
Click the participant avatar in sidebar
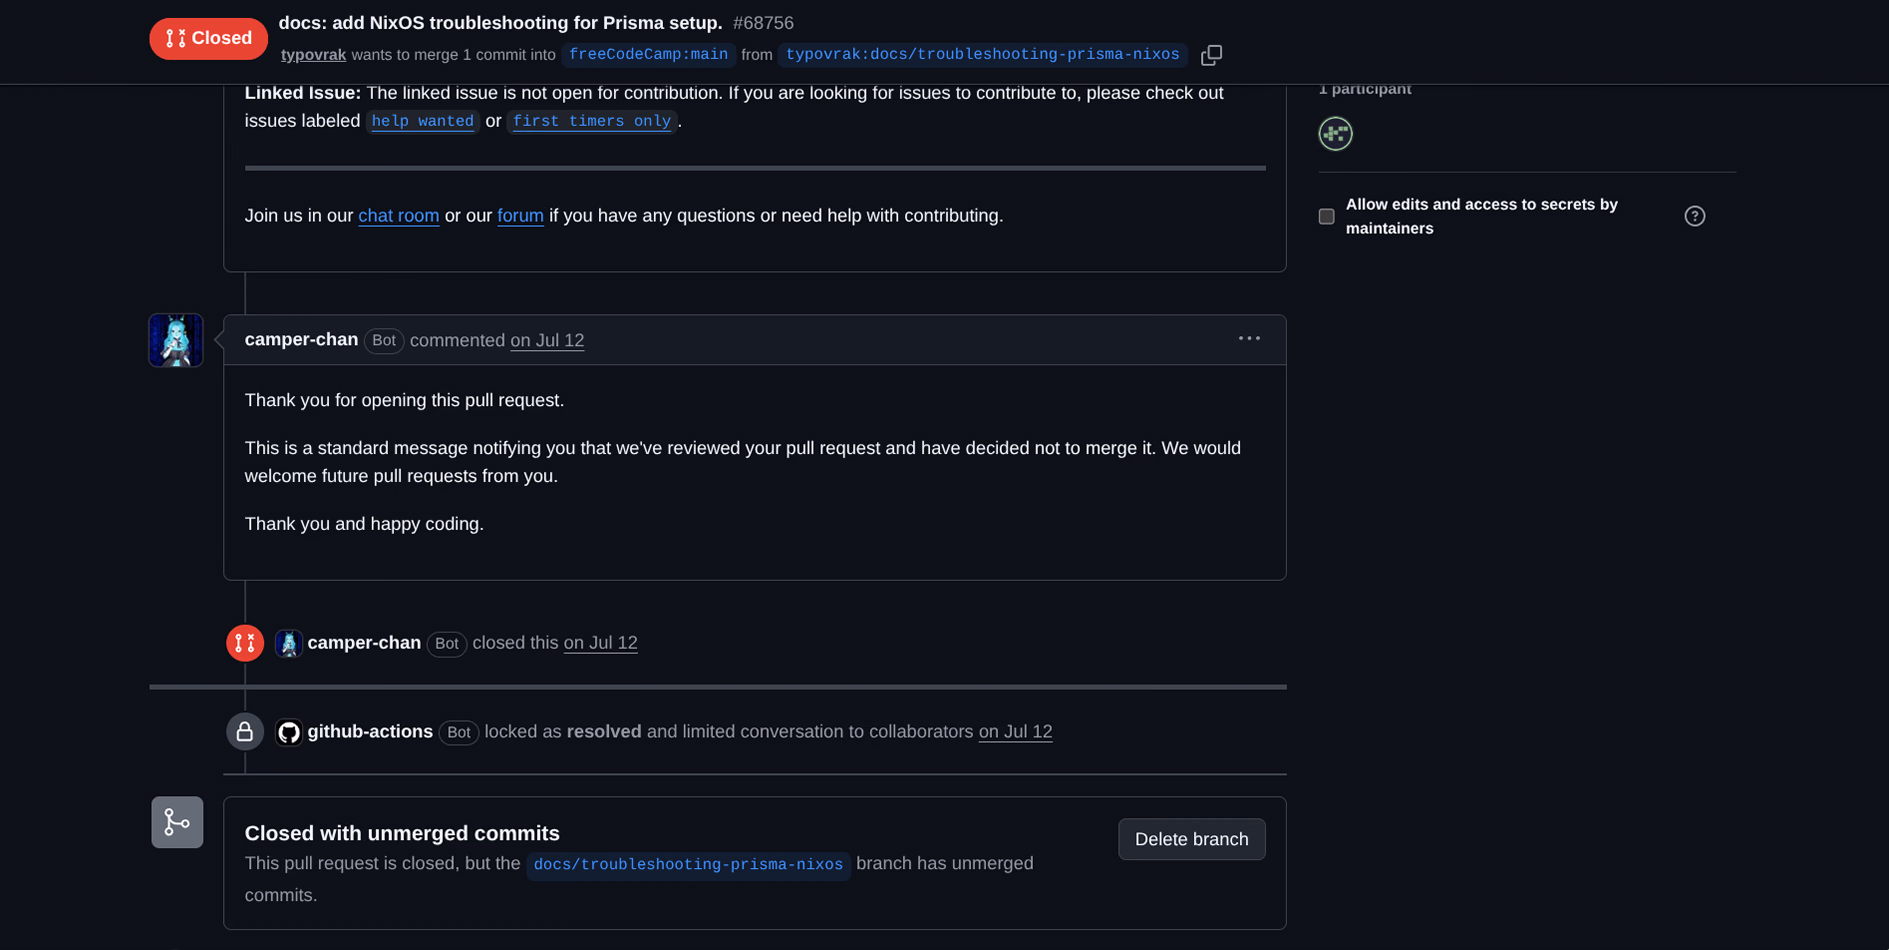[x=1335, y=133]
